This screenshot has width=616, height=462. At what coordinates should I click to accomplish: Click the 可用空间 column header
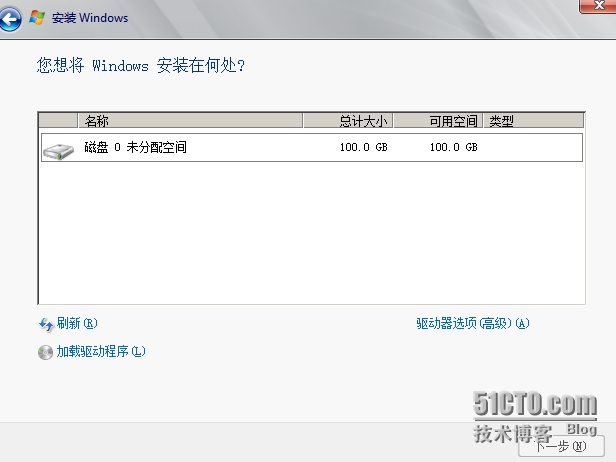click(x=438, y=121)
